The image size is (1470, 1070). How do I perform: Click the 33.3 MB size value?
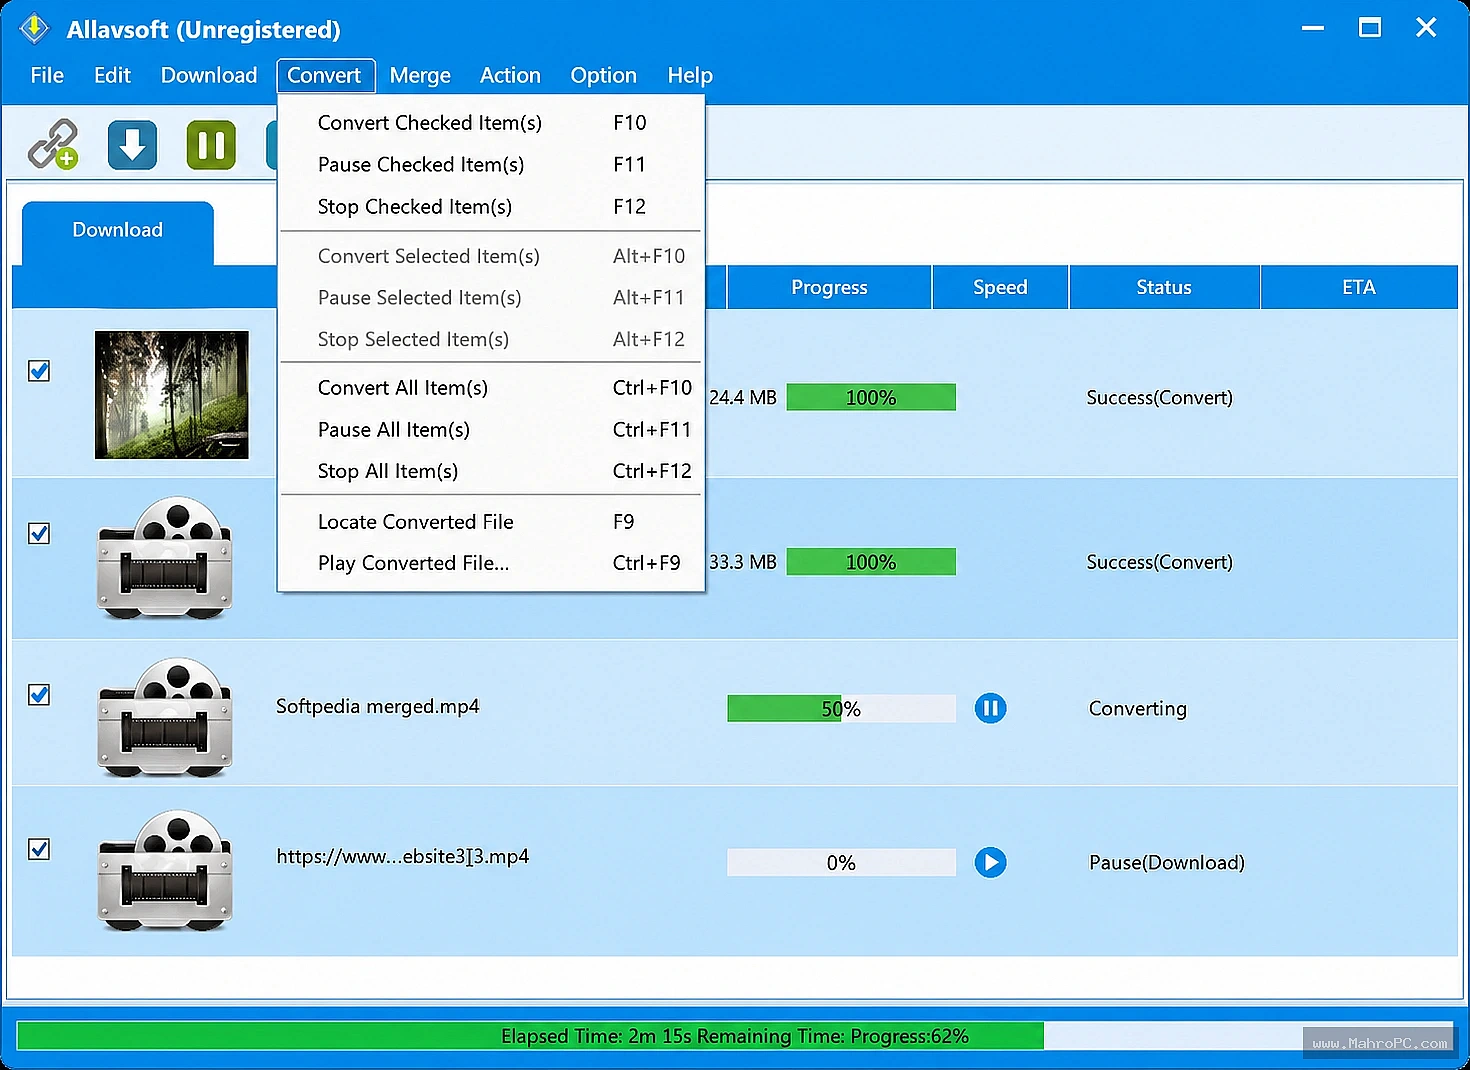click(743, 562)
